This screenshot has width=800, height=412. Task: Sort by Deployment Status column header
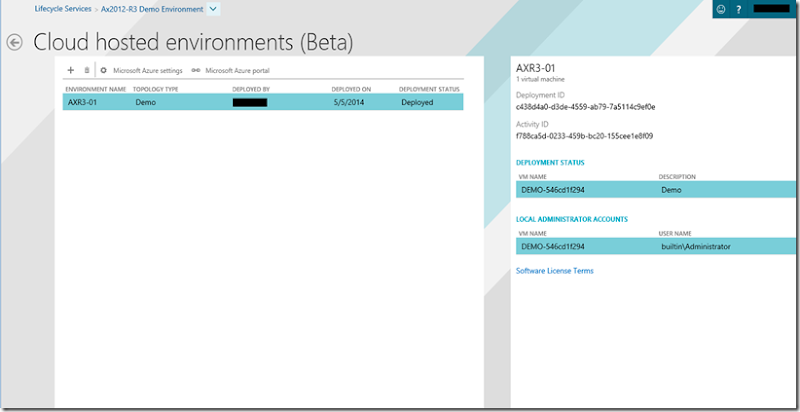(429, 89)
